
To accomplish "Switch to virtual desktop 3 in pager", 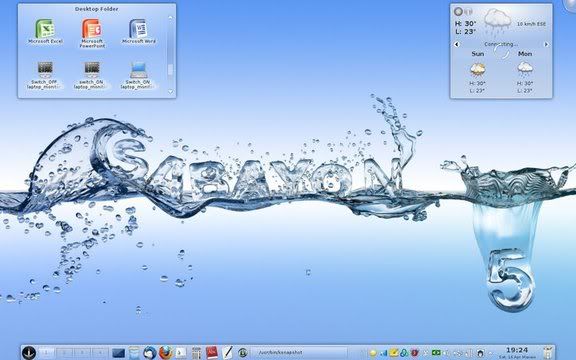I will coord(82,353).
